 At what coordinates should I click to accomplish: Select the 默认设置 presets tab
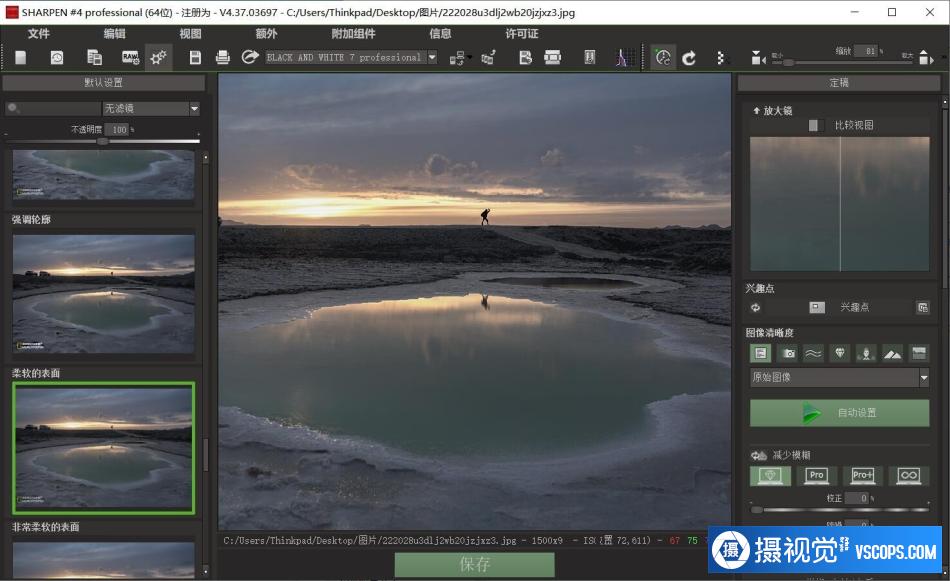click(104, 82)
